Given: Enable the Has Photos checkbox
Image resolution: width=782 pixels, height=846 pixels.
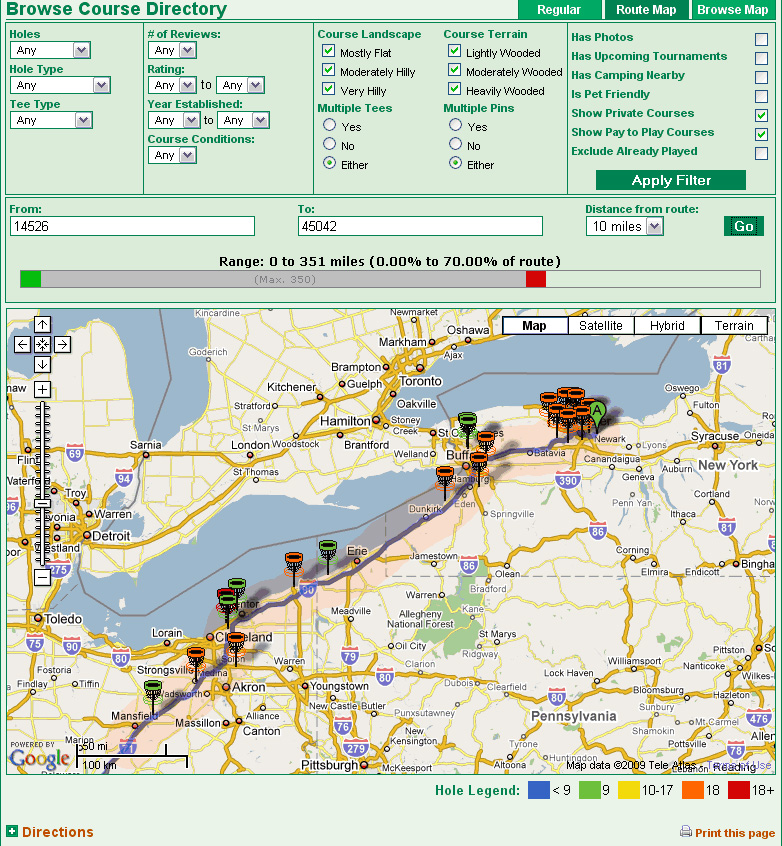Looking at the screenshot, I should pyautogui.click(x=761, y=39).
